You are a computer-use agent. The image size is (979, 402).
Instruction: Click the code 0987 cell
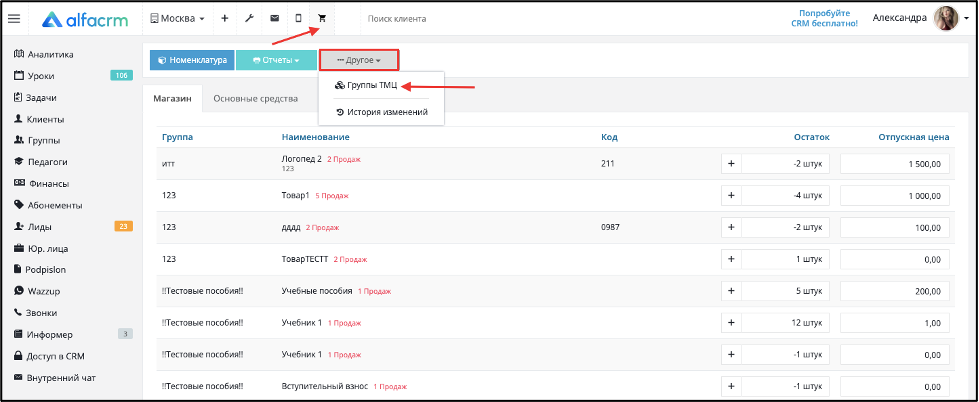(x=610, y=227)
